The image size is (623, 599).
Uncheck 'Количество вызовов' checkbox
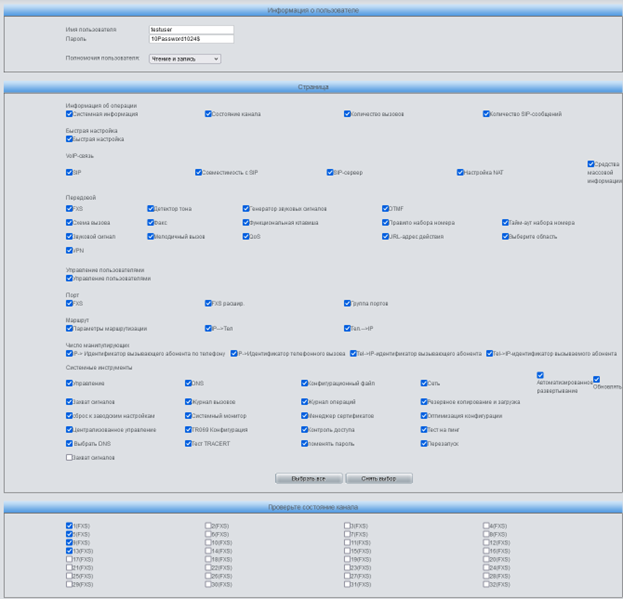(347, 114)
